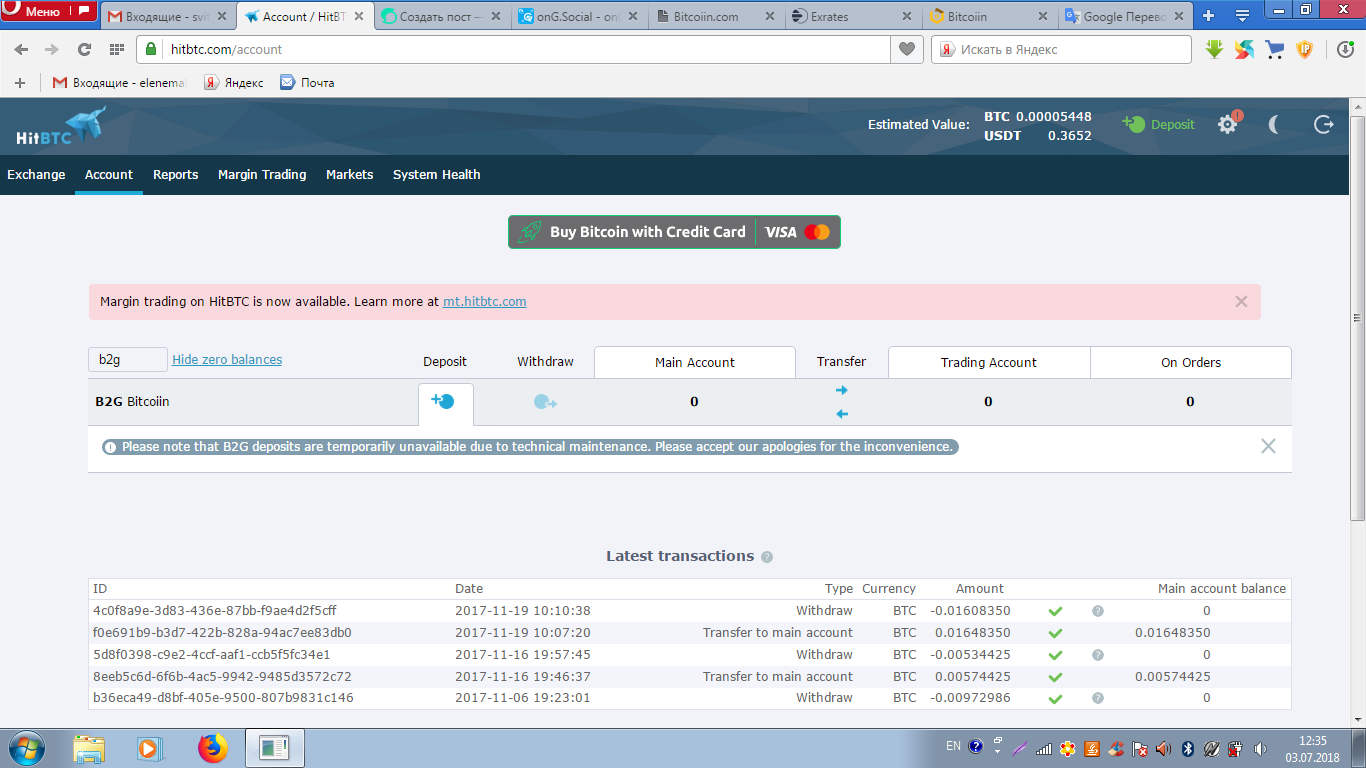Image resolution: width=1366 pixels, height=768 pixels.
Task: Click Buy Bitcoin with Credit Card
Action: tap(674, 232)
